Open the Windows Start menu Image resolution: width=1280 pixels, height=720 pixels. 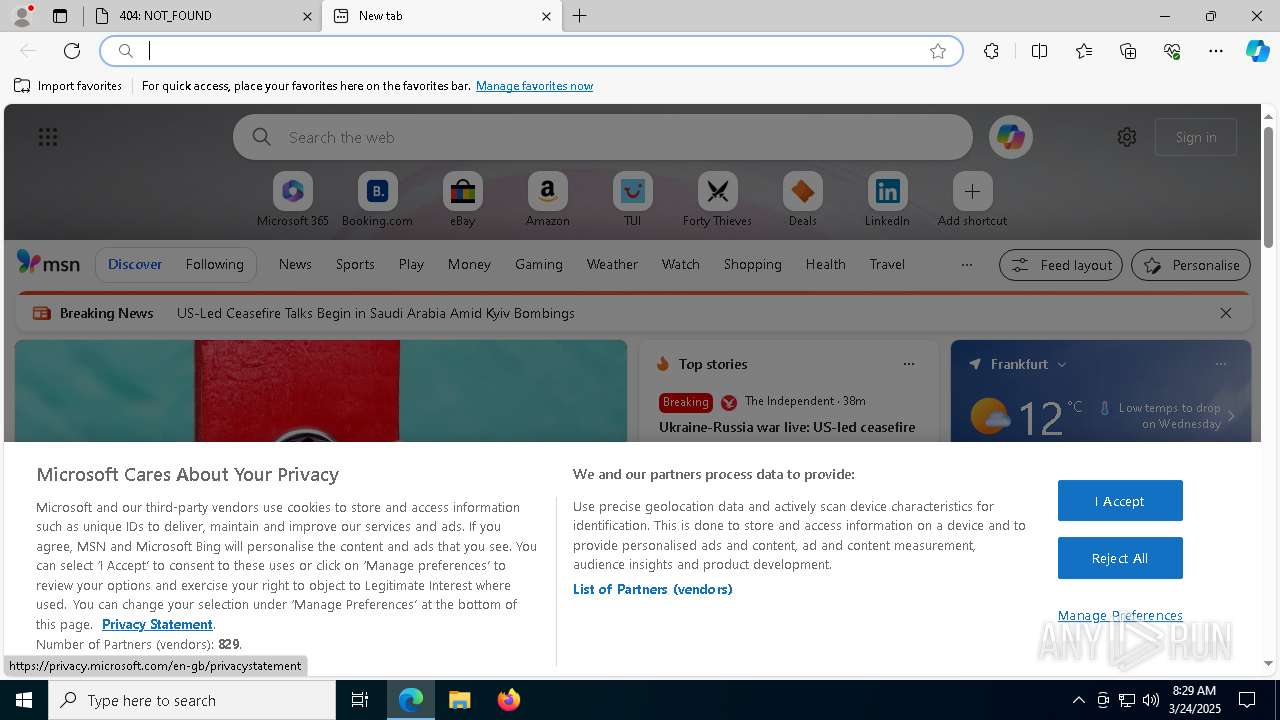pos(24,700)
